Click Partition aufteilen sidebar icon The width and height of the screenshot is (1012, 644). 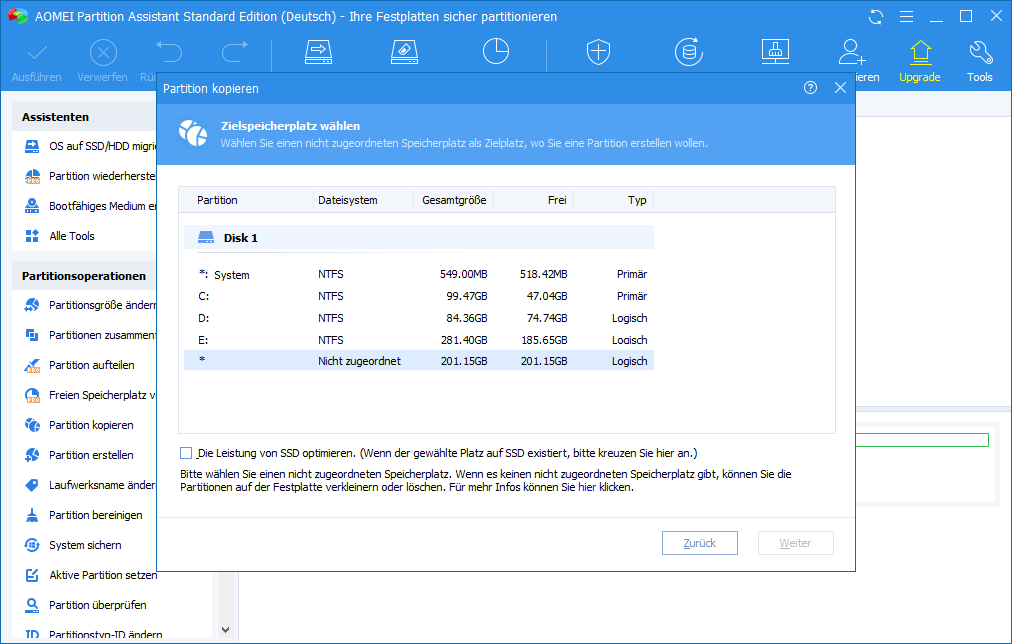click(x=32, y=365)
